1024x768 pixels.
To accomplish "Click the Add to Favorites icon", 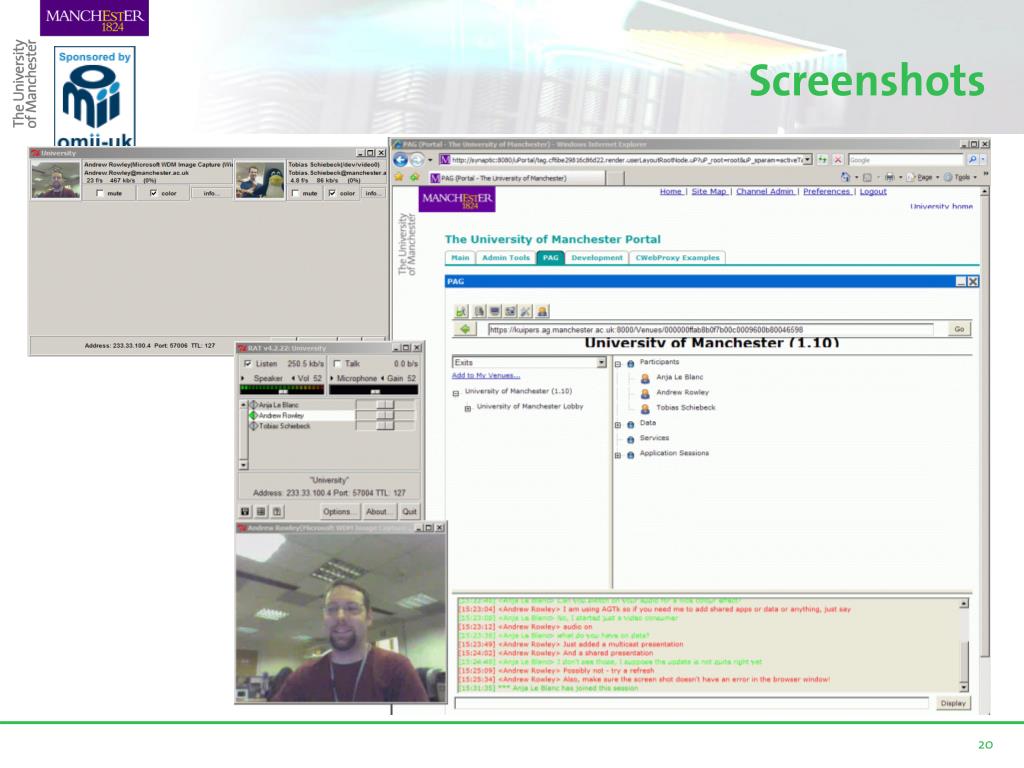I will [414, 178].
